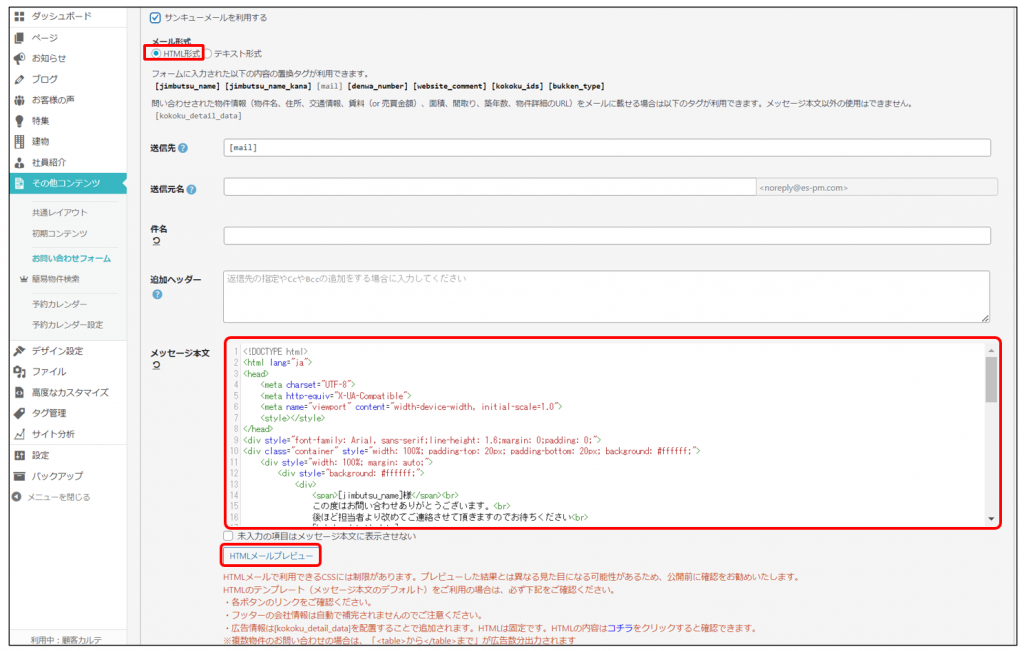
Task: Click the 建物 building icon
Action: (x=19, y=141)
